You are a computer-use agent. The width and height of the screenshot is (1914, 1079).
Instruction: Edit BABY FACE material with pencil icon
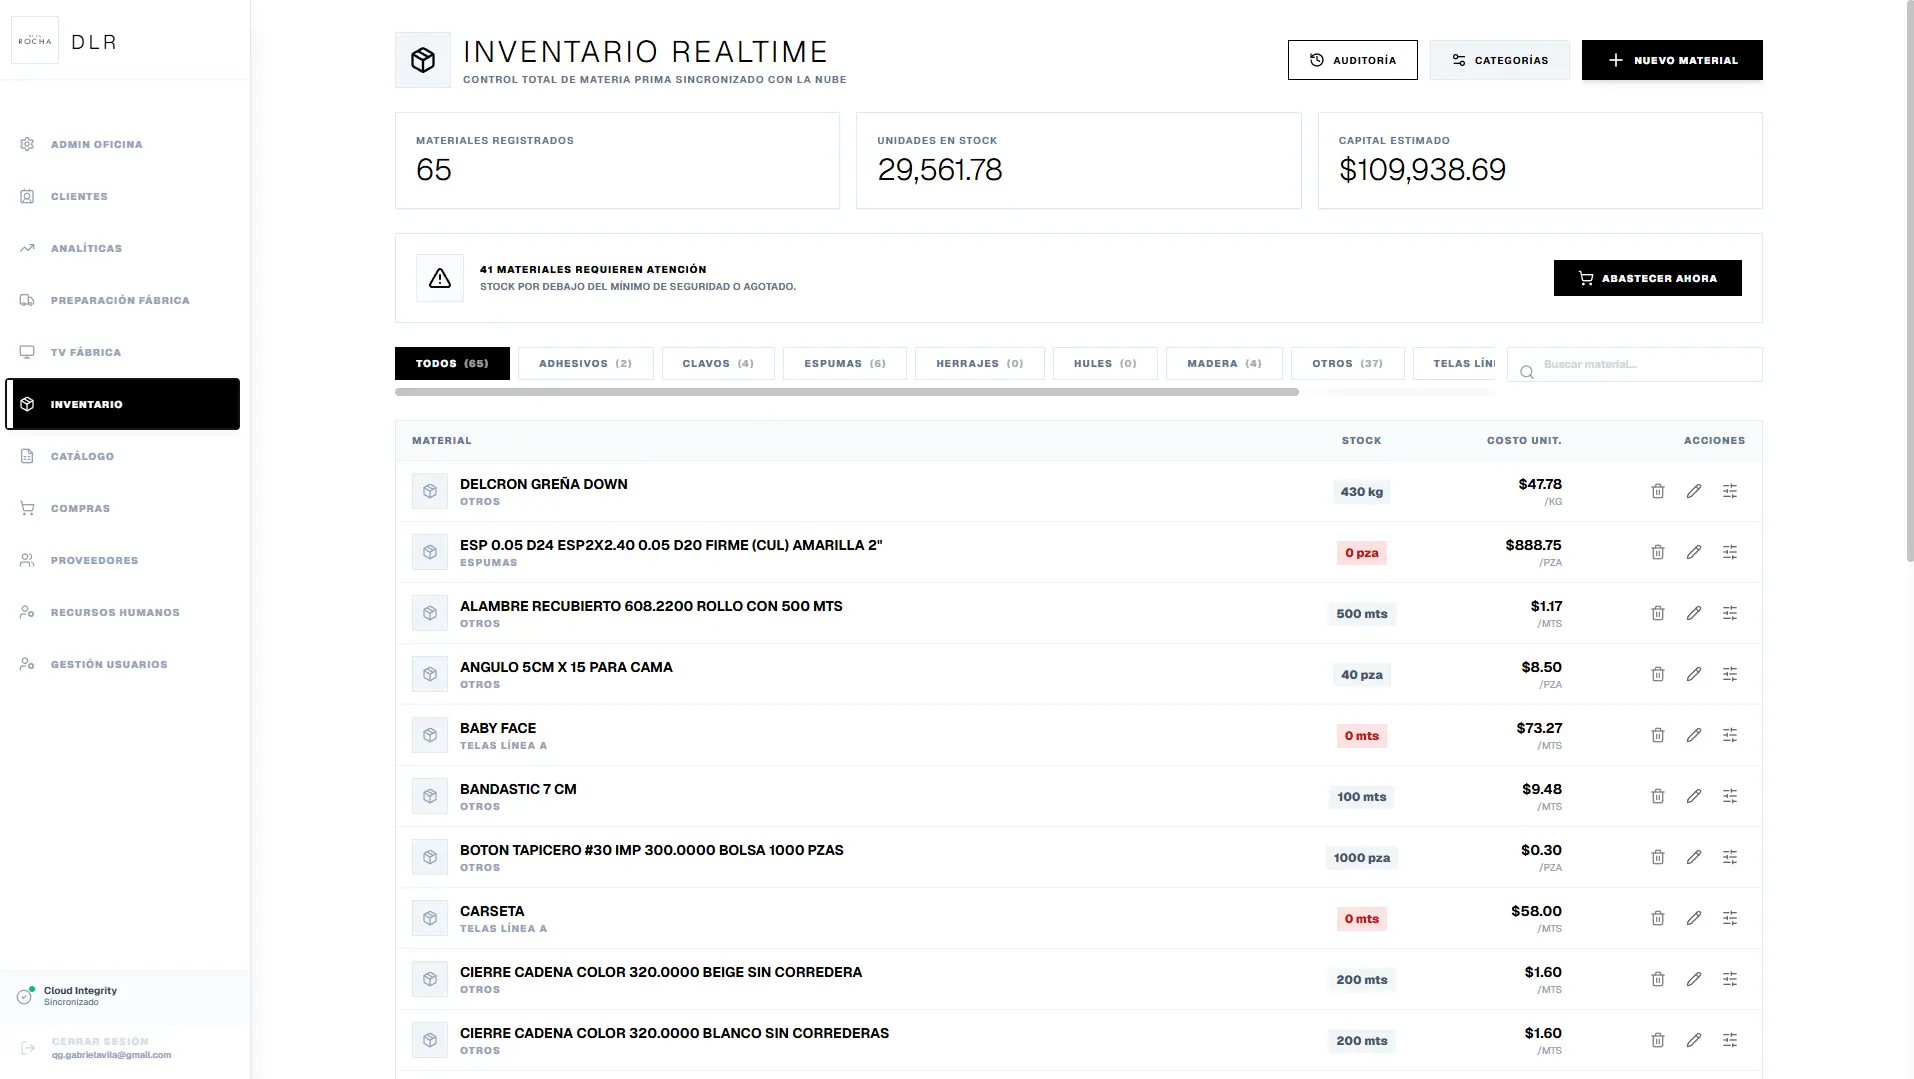point(1693,735)
